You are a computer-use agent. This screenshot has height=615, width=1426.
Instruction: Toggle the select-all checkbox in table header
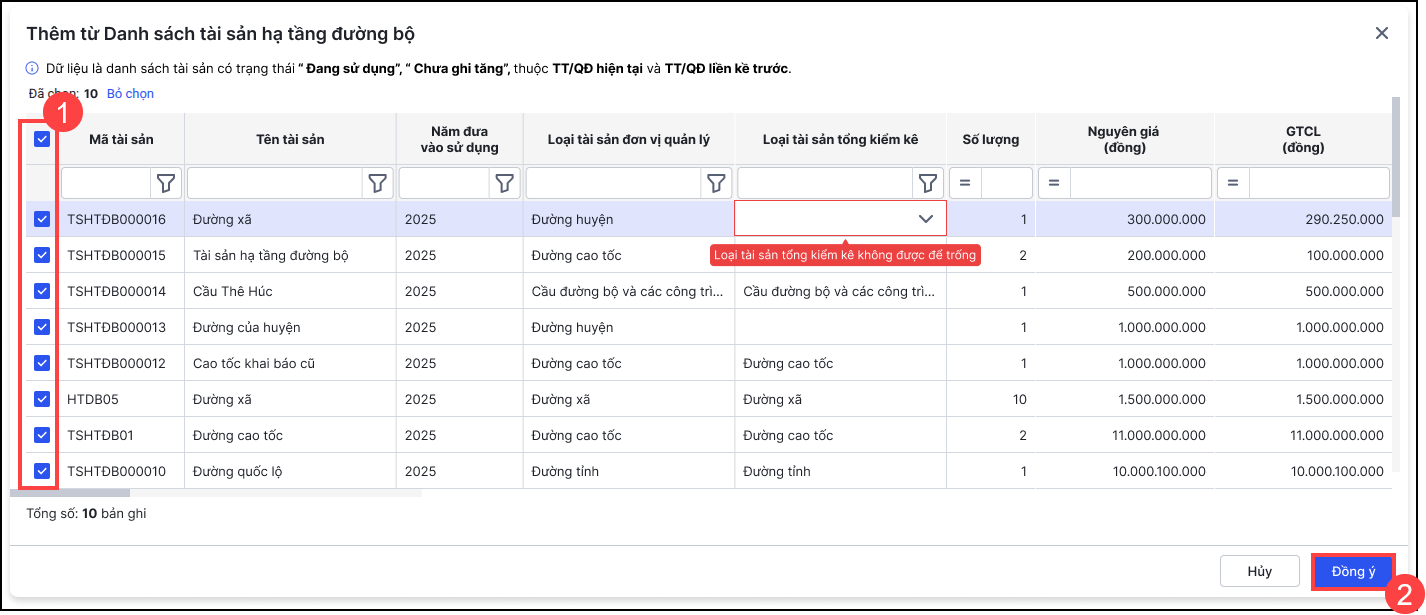(x=42, y=140)
